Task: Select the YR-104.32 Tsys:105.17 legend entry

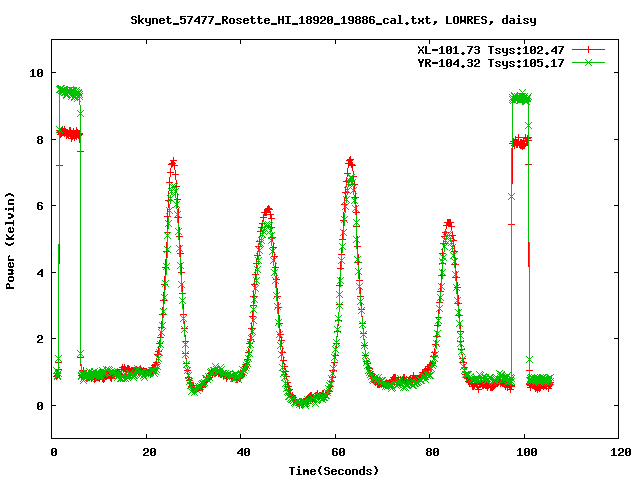Action: pos(491,63)
